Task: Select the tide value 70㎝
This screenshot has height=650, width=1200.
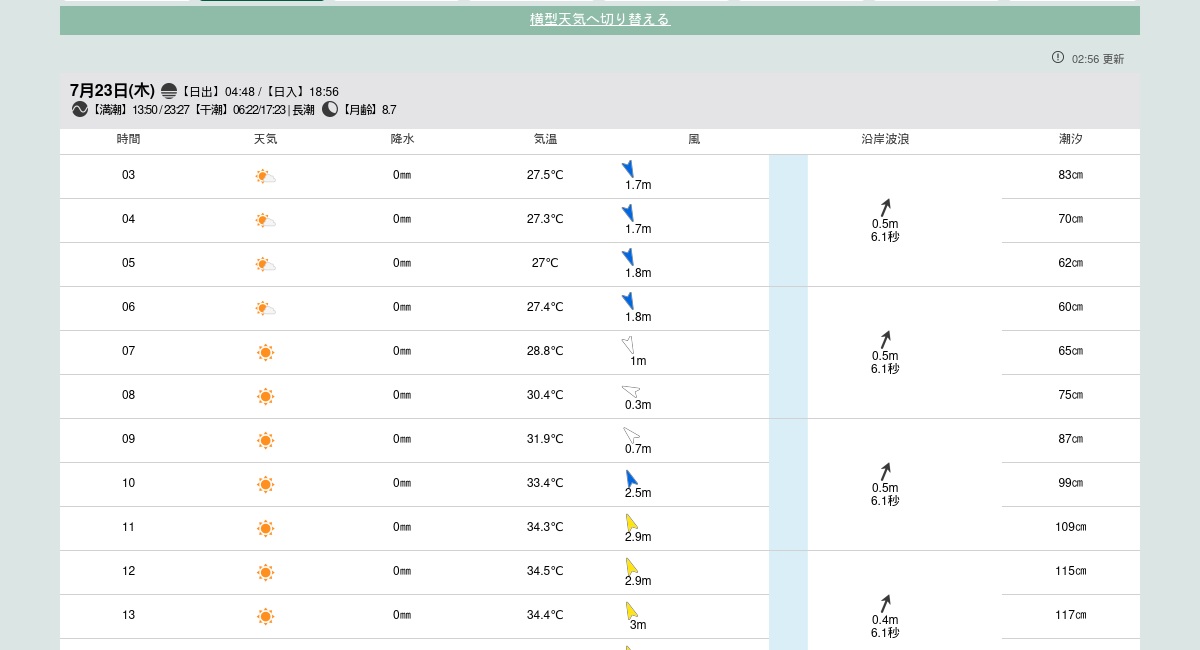Action: (1070, 219)
